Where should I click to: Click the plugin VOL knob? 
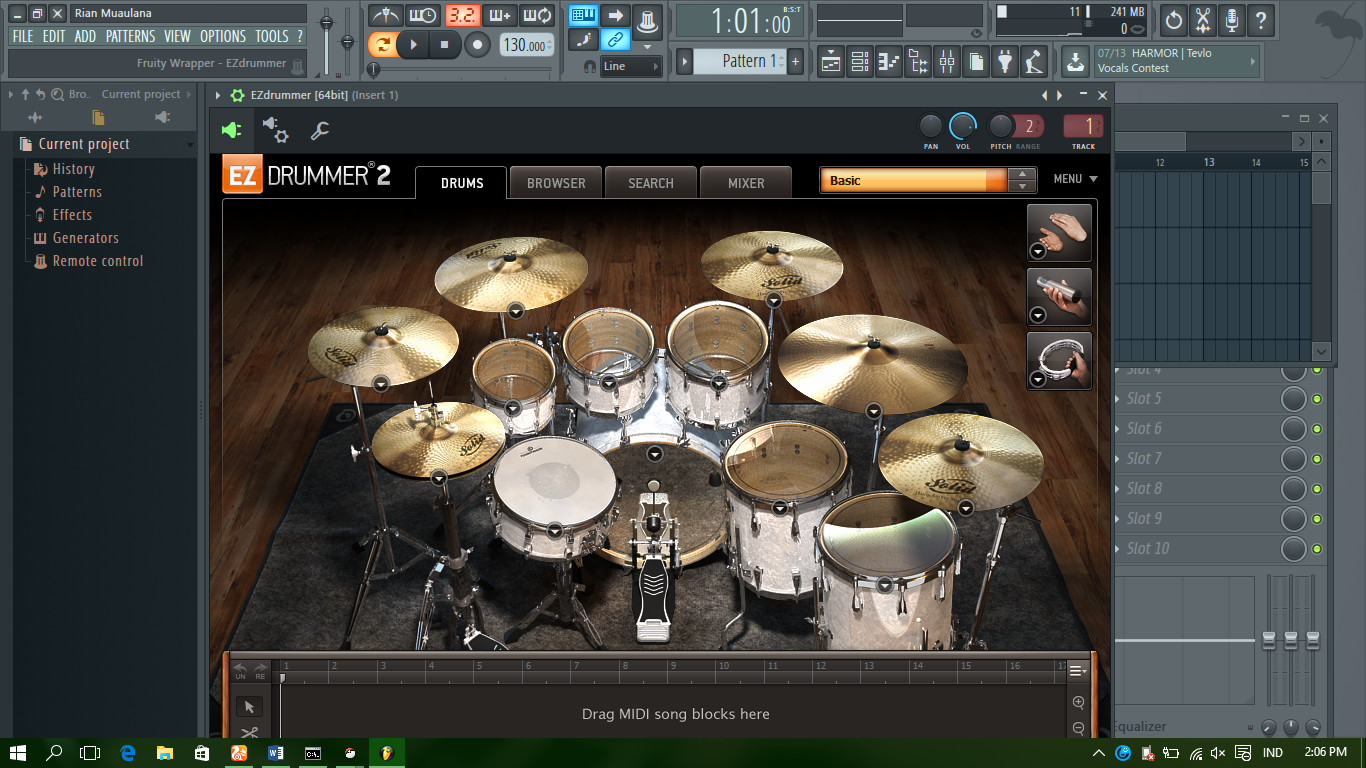[962, 126]
